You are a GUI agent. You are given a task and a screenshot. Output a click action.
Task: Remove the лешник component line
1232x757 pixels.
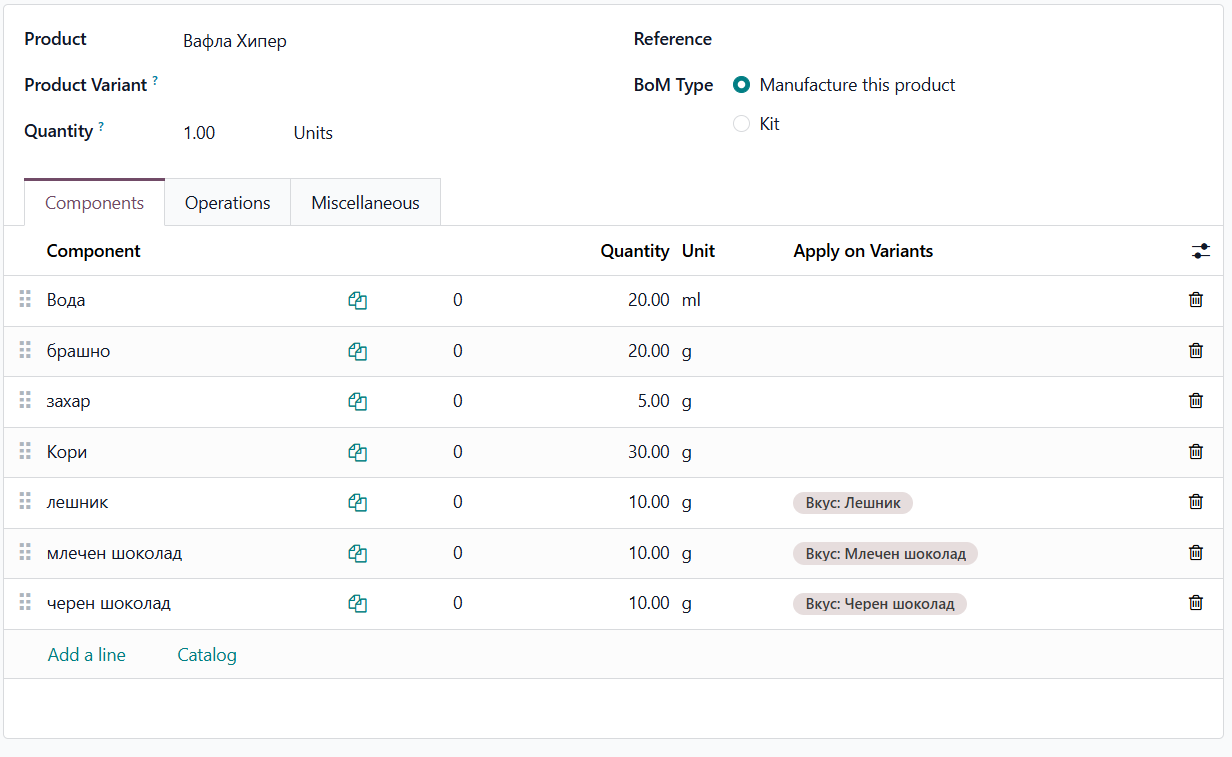(1195, 502)
